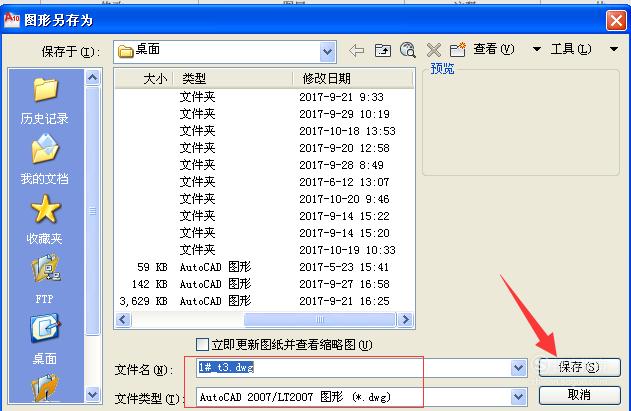Click the file list scroll right arrow
This screenshot has height=411, width=631.
click(405, 320)
